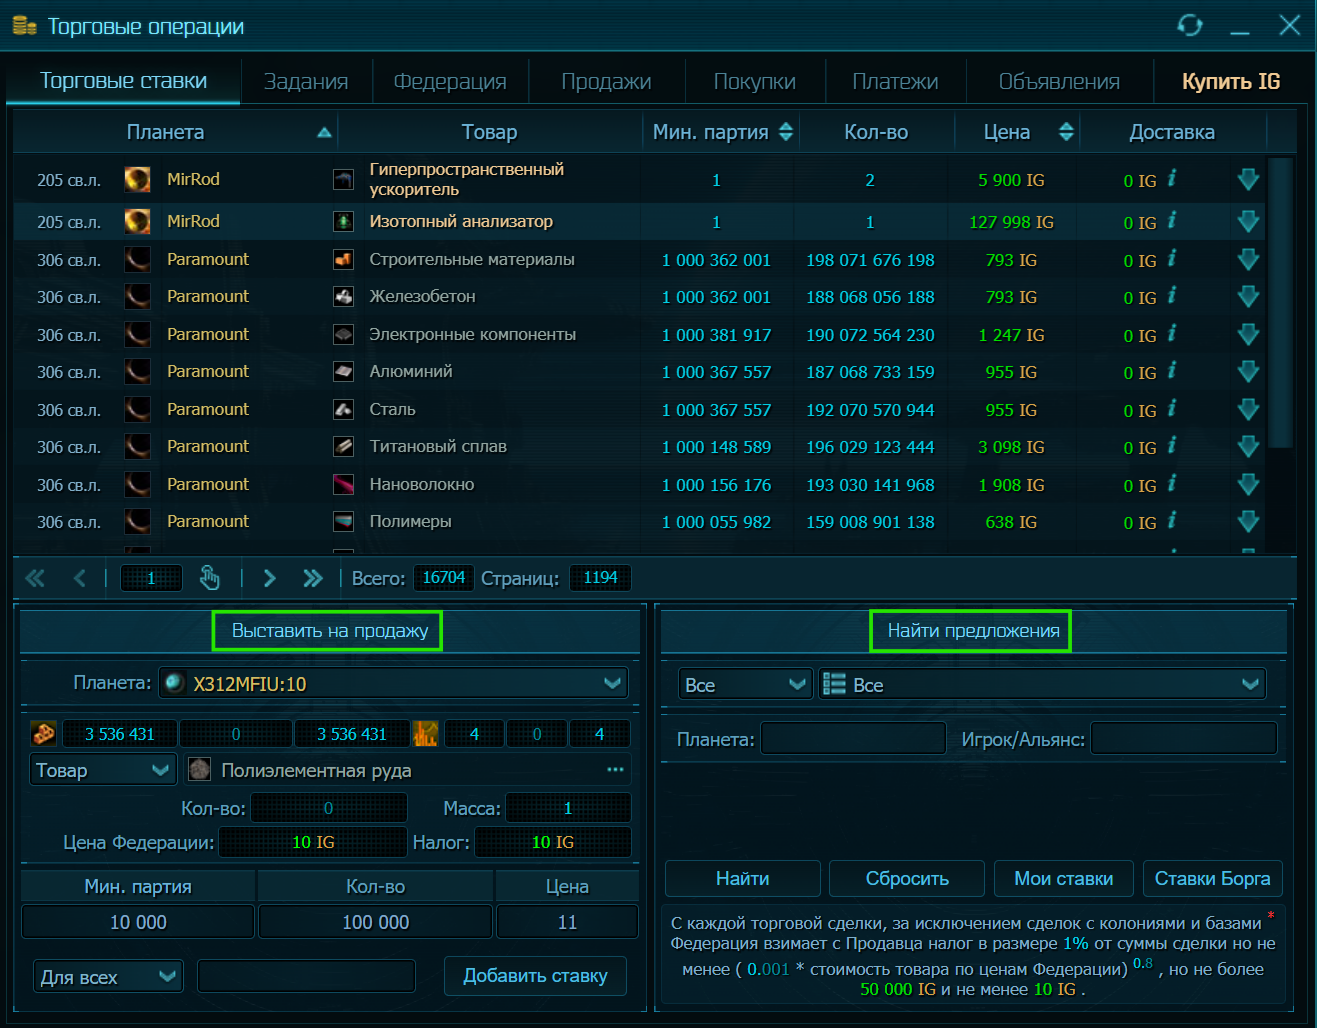The image size is (1317, 1028).
Task: Open three-dots menu beside Полиэлементная руда
Action: (x=615, y=769)
